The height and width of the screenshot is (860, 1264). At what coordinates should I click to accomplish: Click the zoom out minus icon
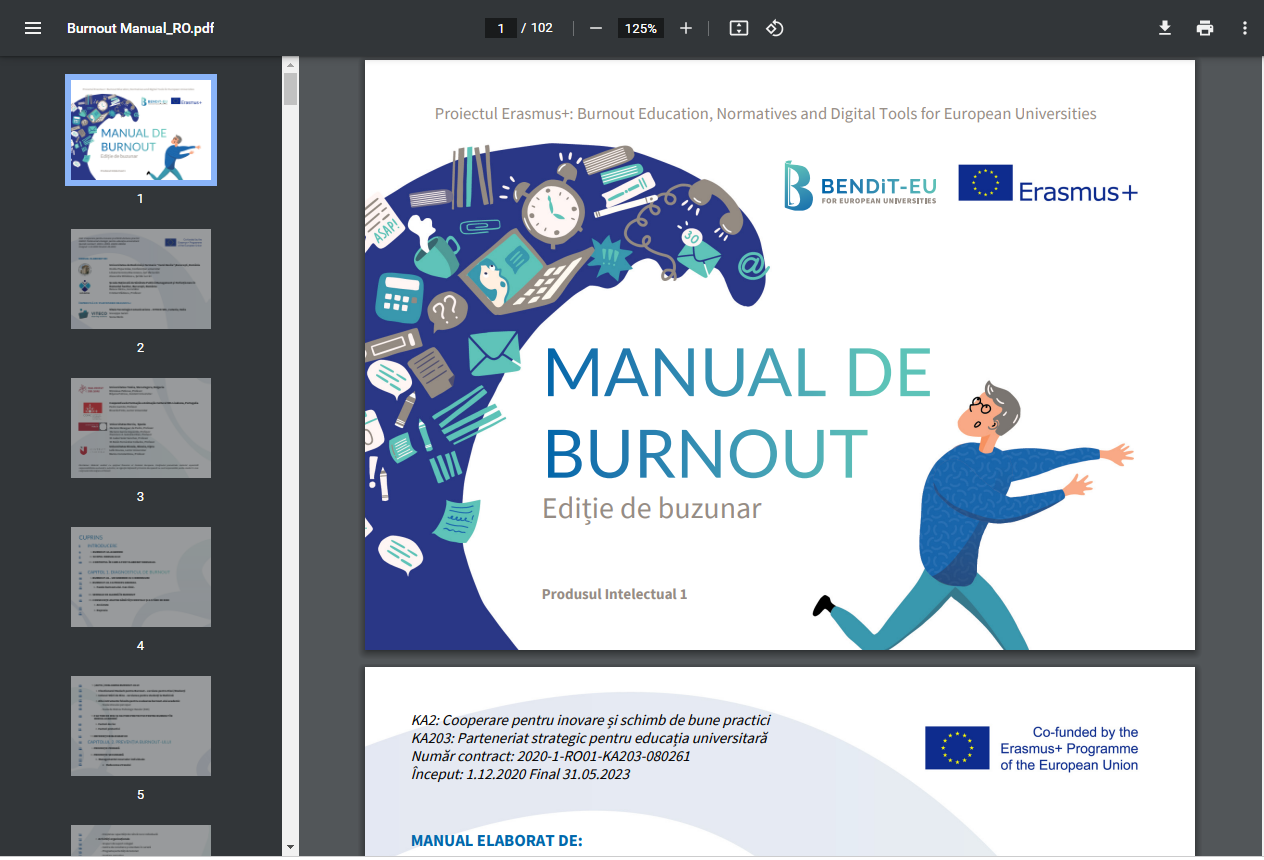596,28
